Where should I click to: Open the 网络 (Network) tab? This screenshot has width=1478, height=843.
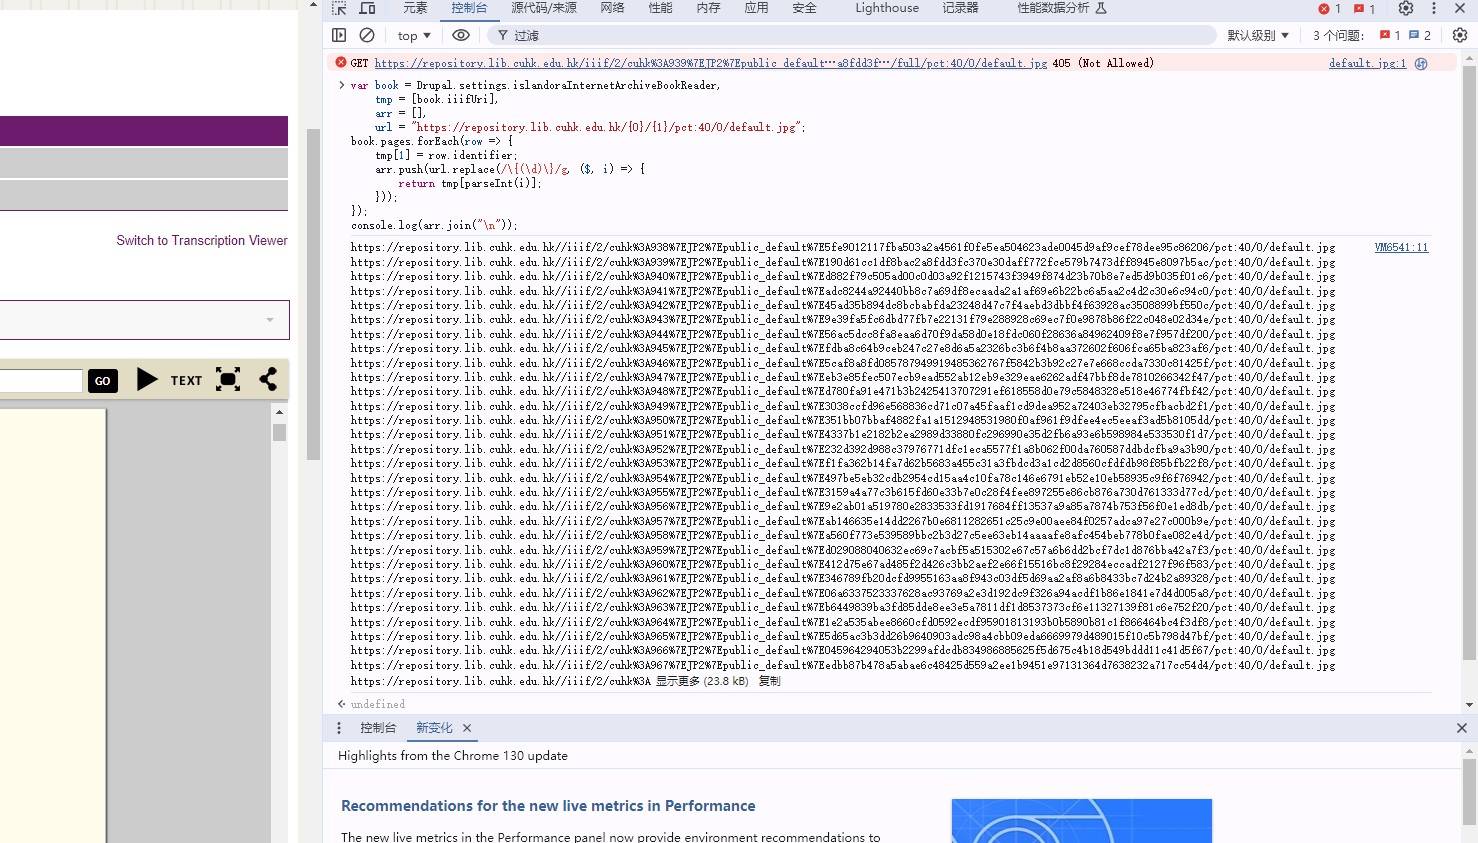612,8
